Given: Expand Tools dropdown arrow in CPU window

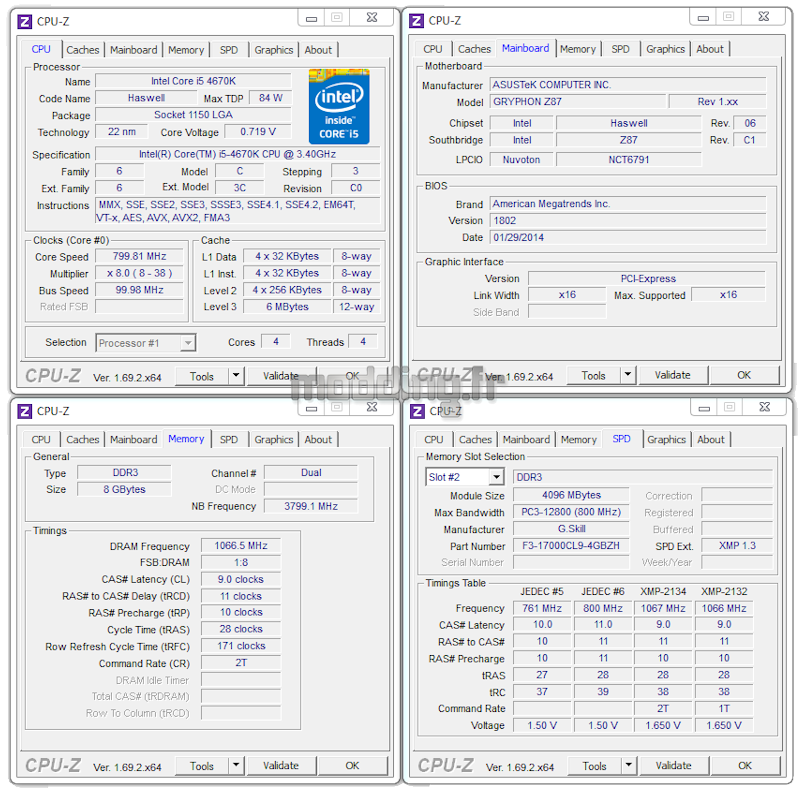Looking at the screenshot, I should [236, 376].
